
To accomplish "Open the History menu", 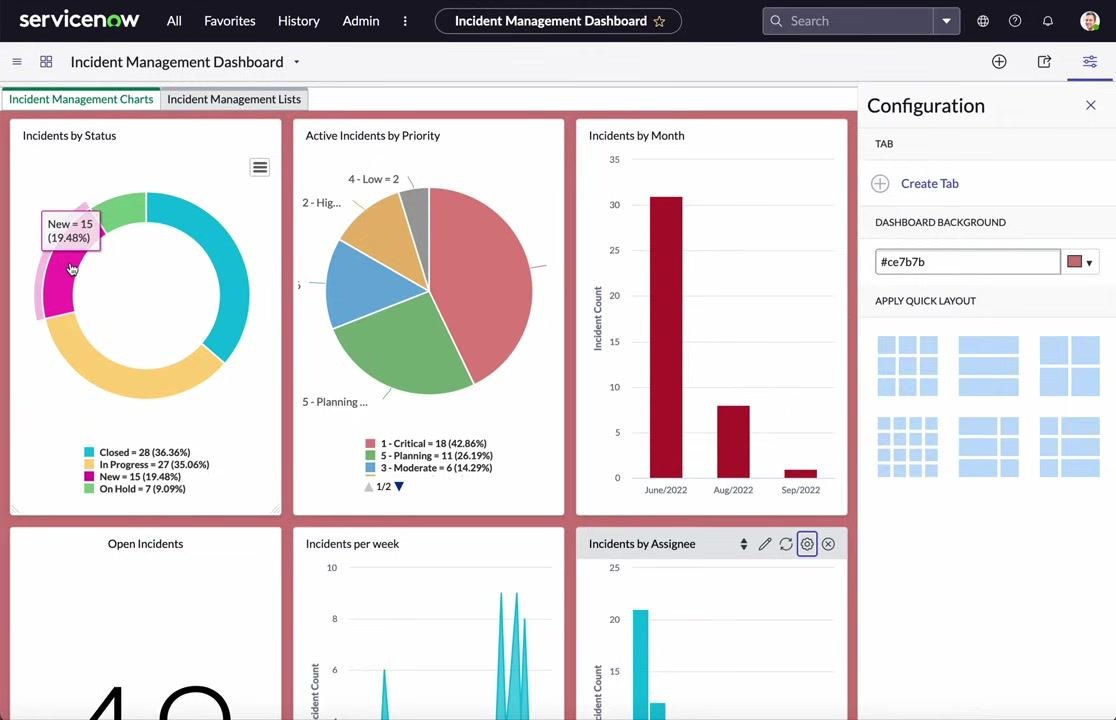I will [298, 21].
